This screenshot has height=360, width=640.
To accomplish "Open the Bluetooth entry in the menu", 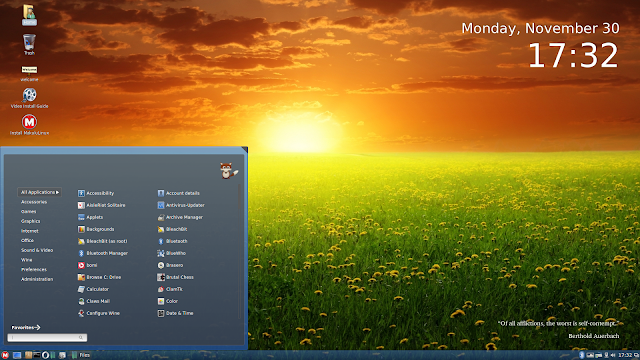I will pyautogui.click(x=172, y=241).
